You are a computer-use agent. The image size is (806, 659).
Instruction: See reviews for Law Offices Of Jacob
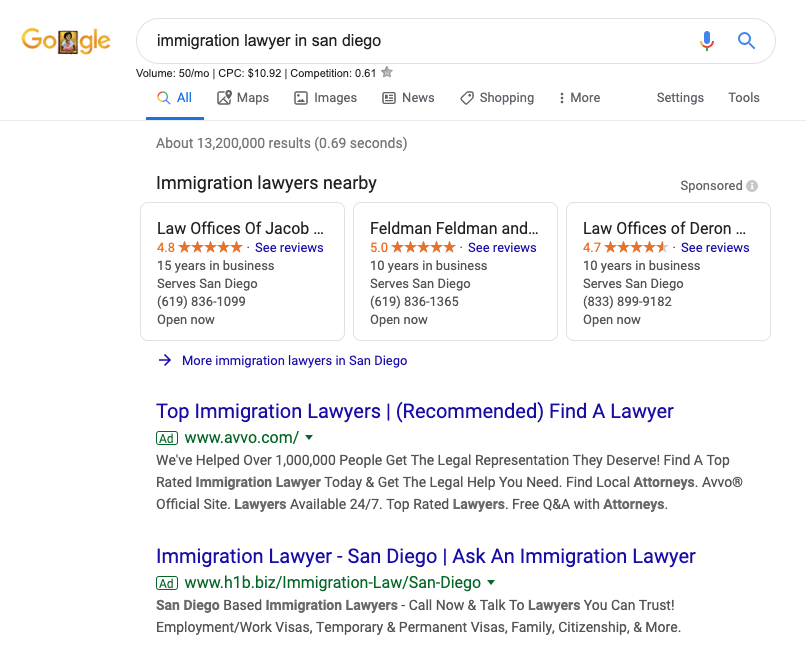[x=289, y=247]
